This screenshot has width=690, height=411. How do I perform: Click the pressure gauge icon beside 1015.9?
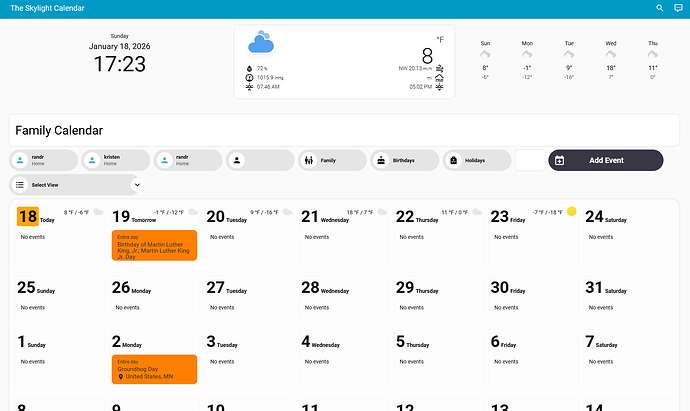[x=250, y=77]
